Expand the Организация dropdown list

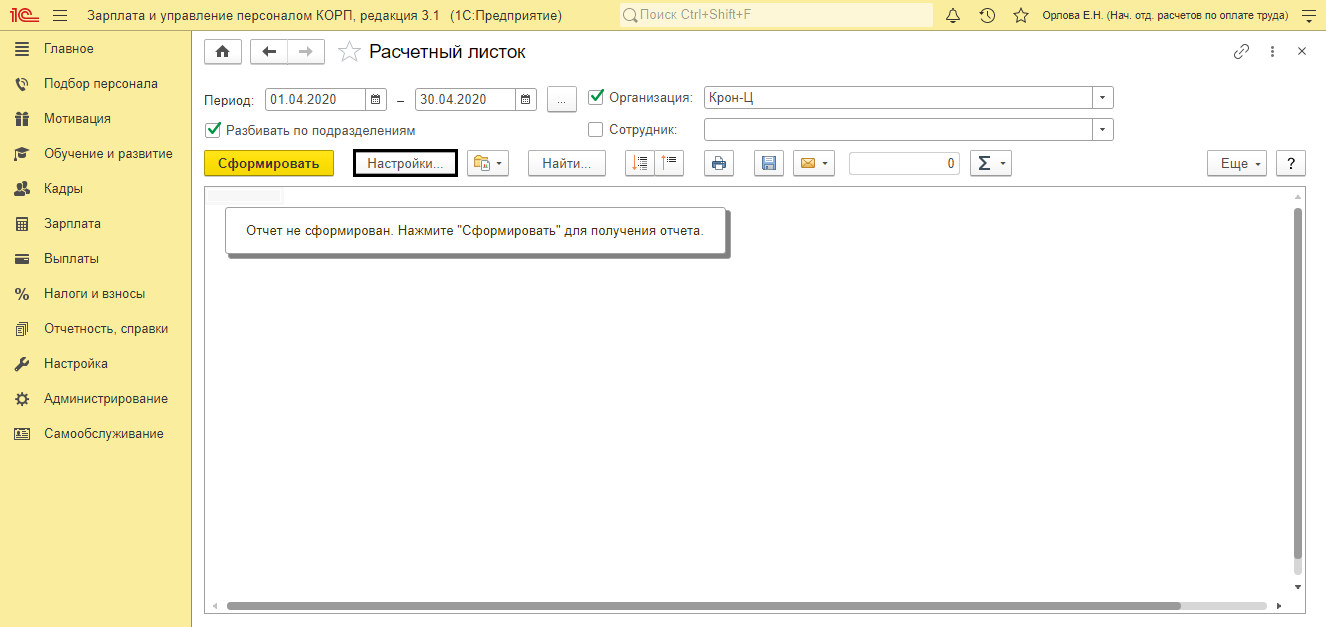pyautogui.click(x=1102, y=98)
